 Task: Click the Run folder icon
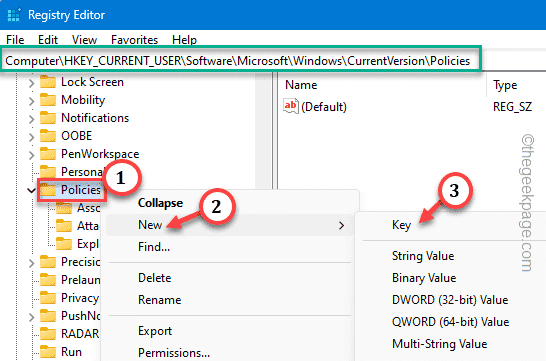coord(48,352)
